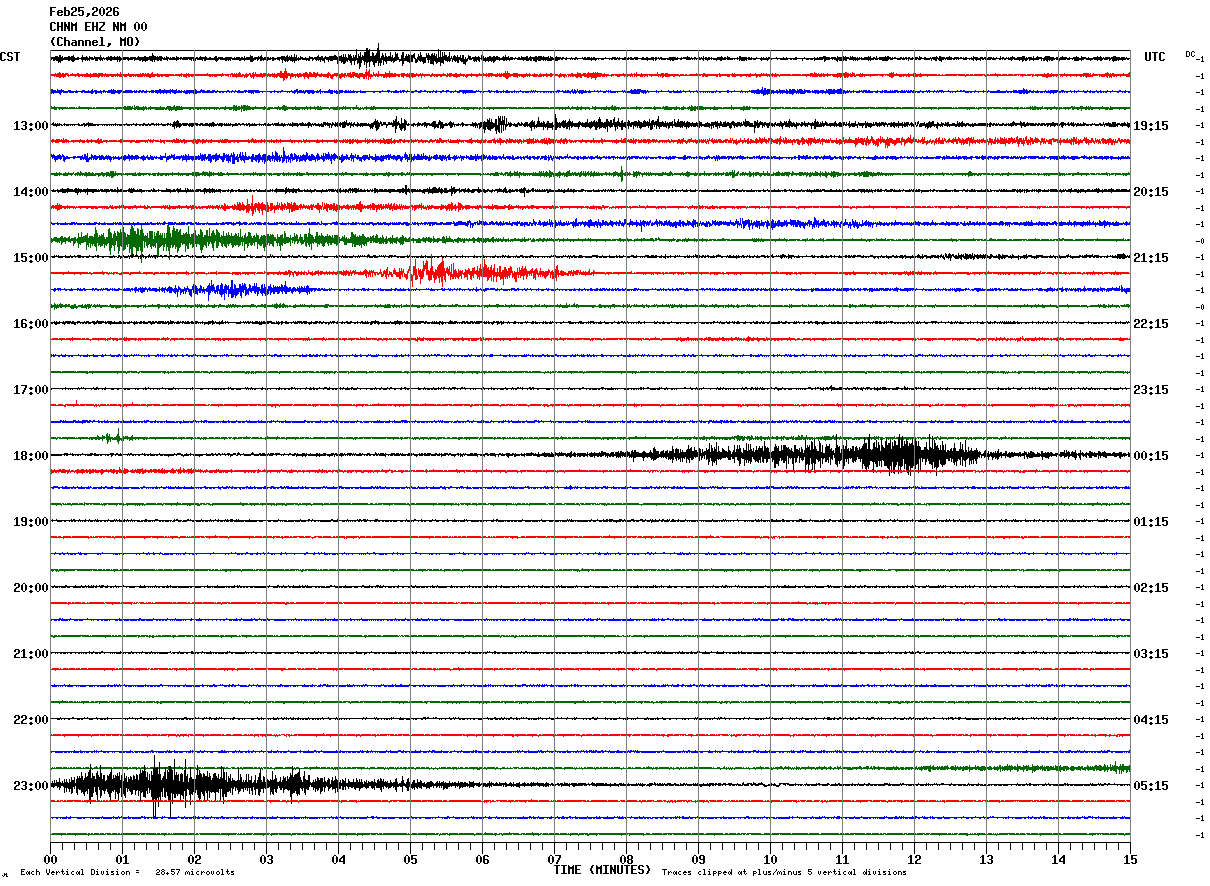Click the (Channel, MO) location label

(x=95, y=42)
